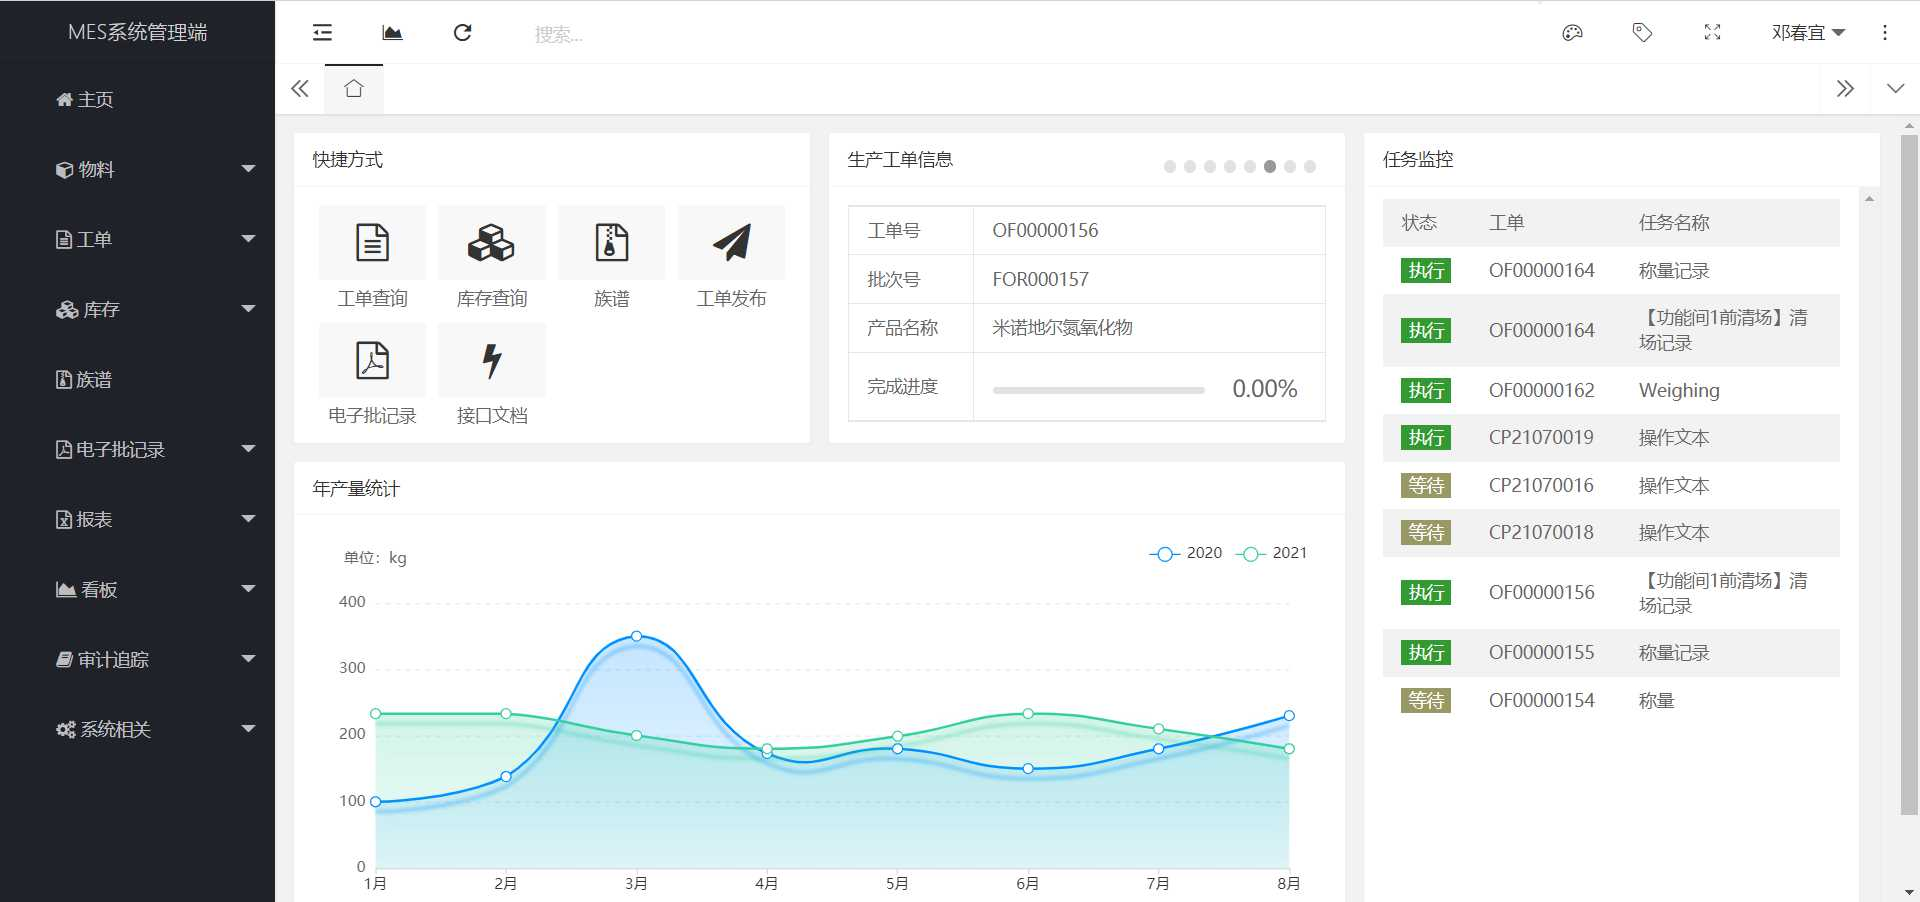The width and height of the screenshot is (1920, 902).
Task: Click 执行 status badge for OF00000156
Action: click(x=1426, y=593)
